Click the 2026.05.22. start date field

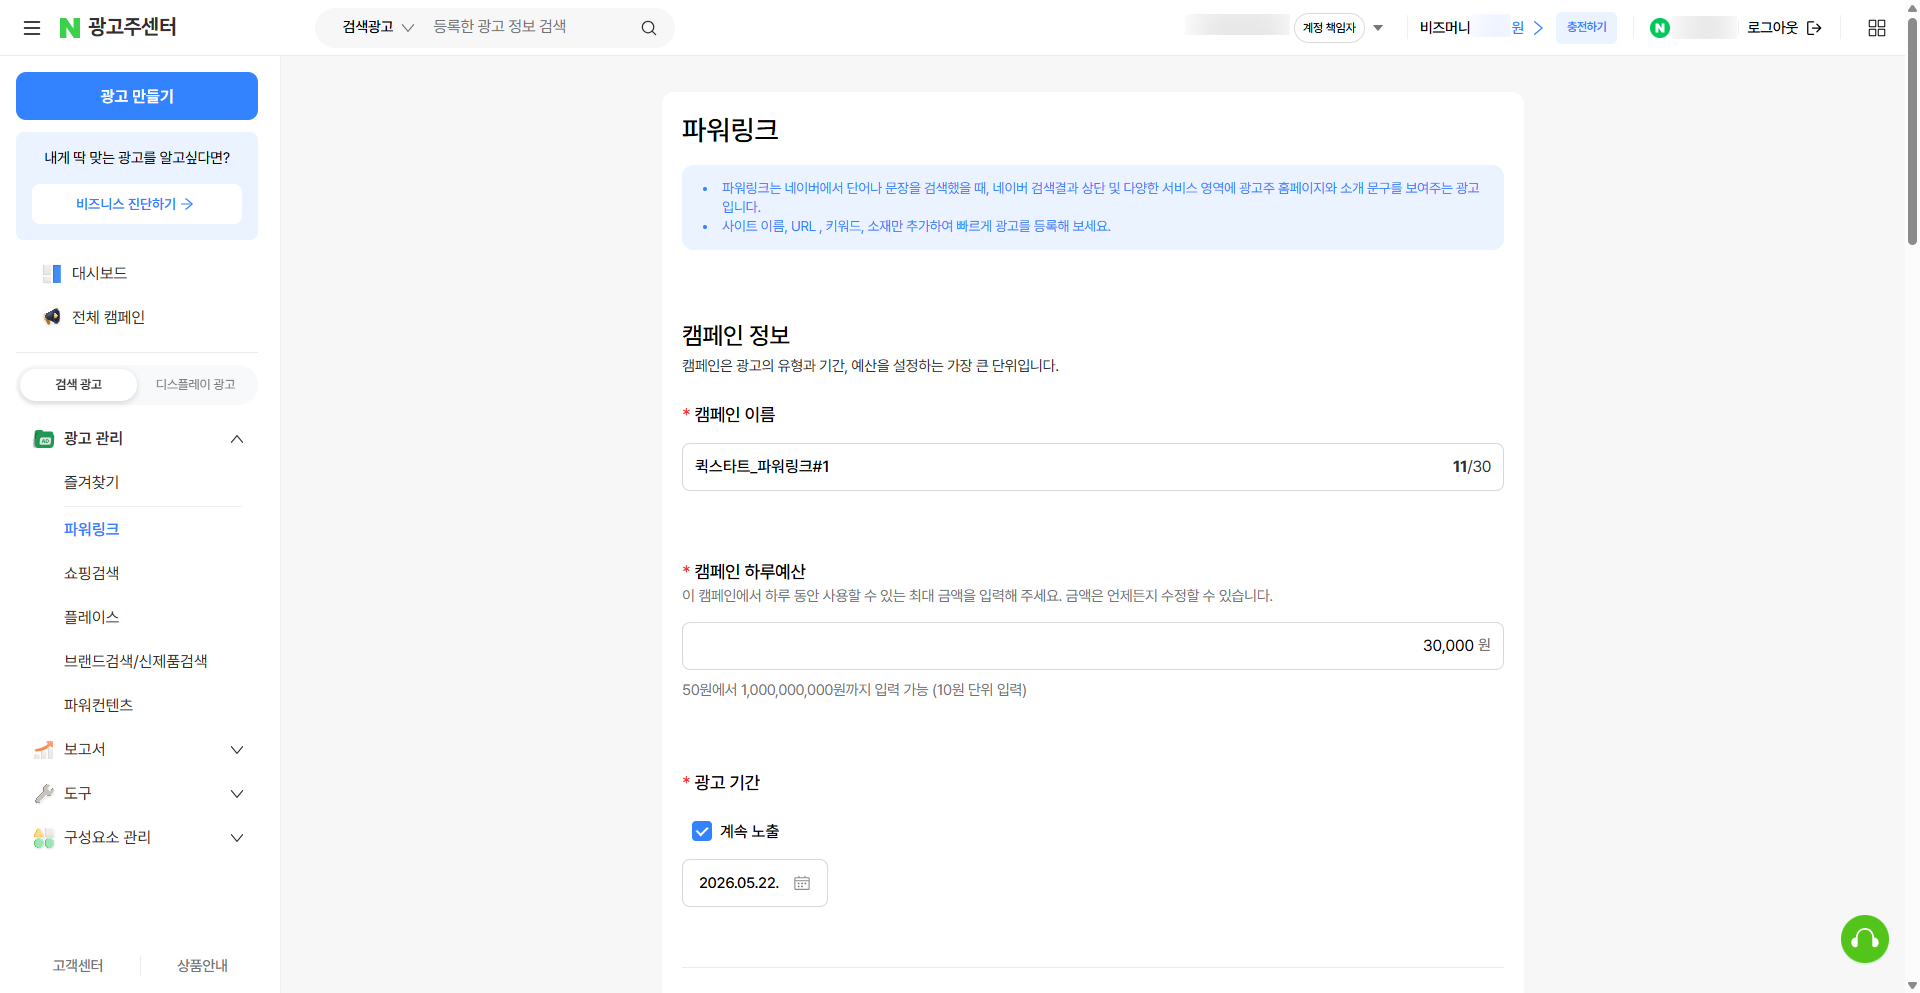tap(755, 883)
